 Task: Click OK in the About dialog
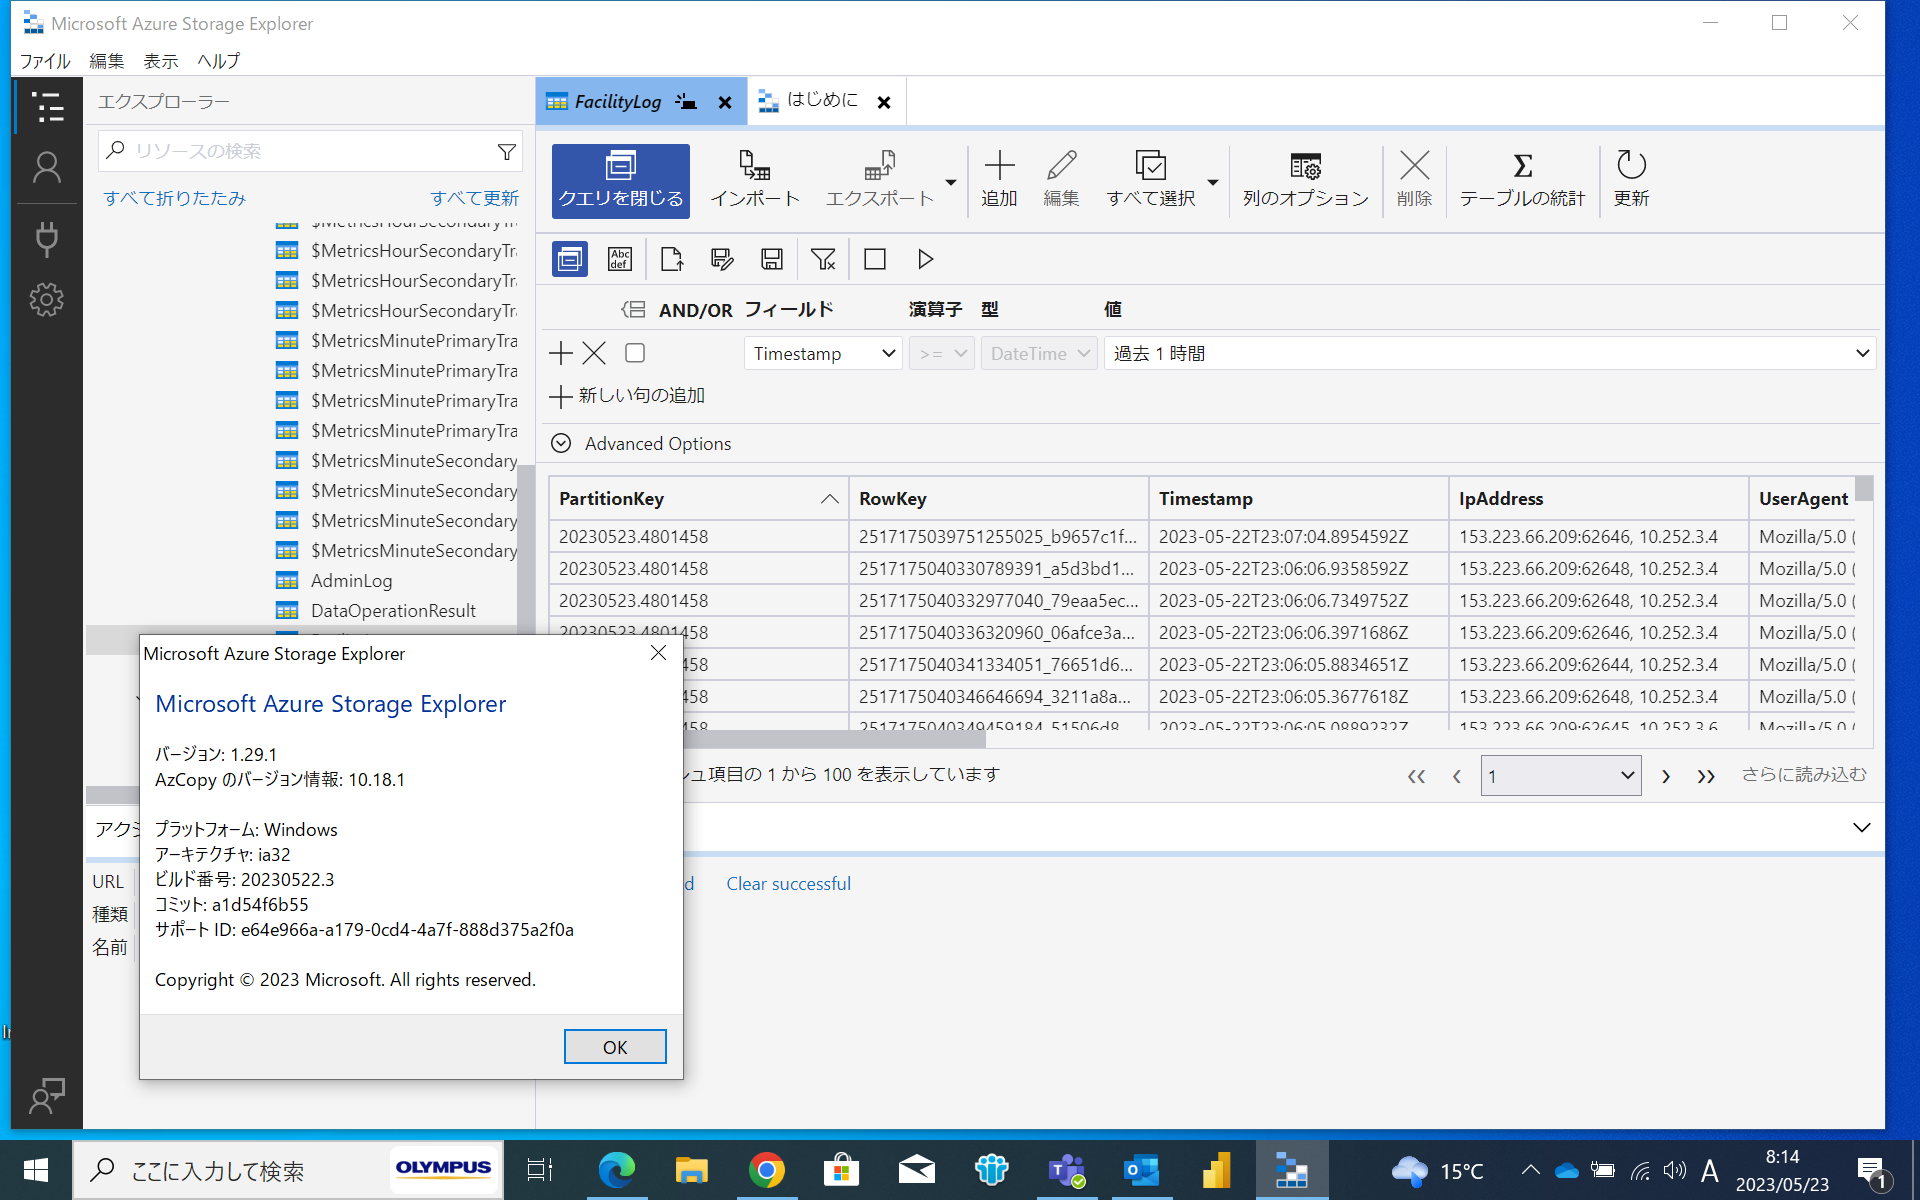(x=614, y=1046)
